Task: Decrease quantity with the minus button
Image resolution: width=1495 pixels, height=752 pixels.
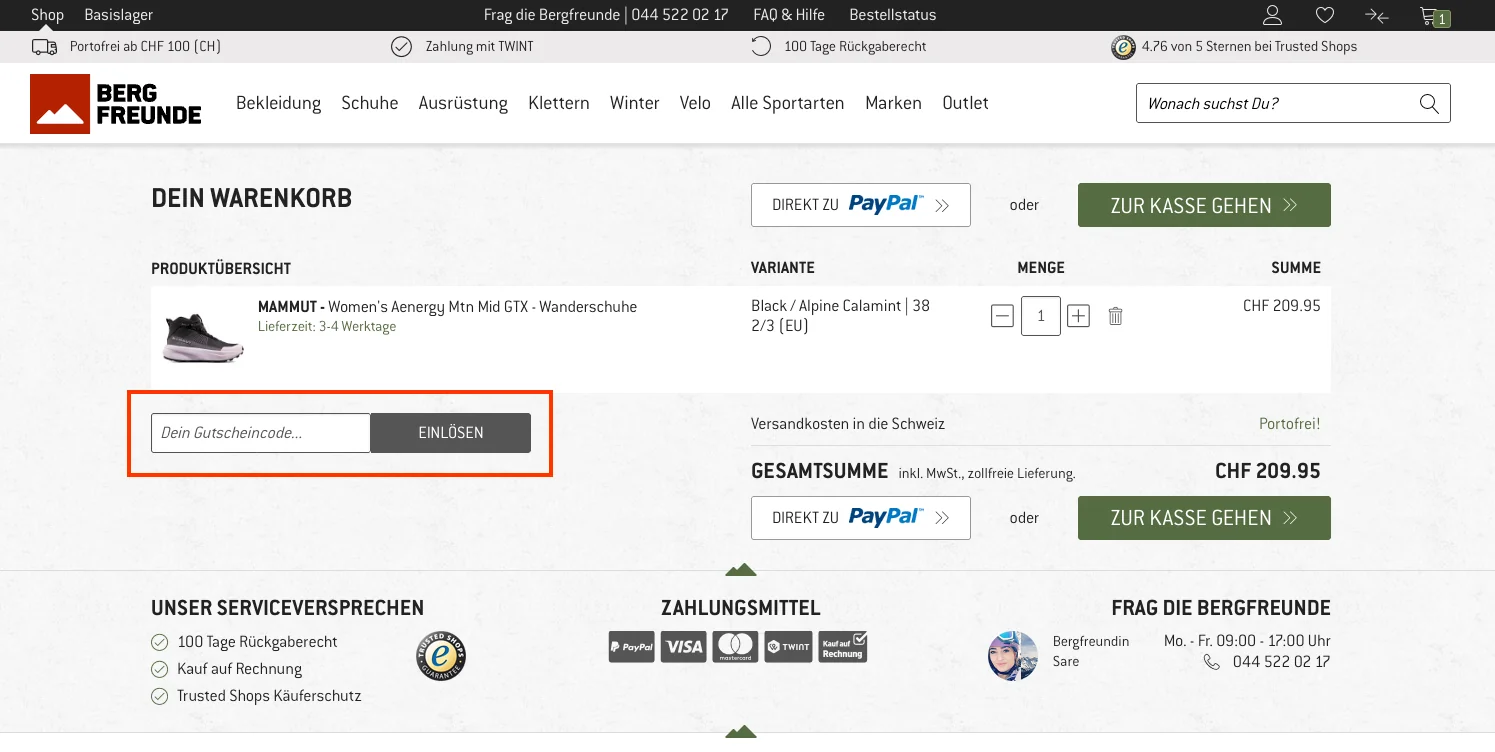Action: (1002, 316)
